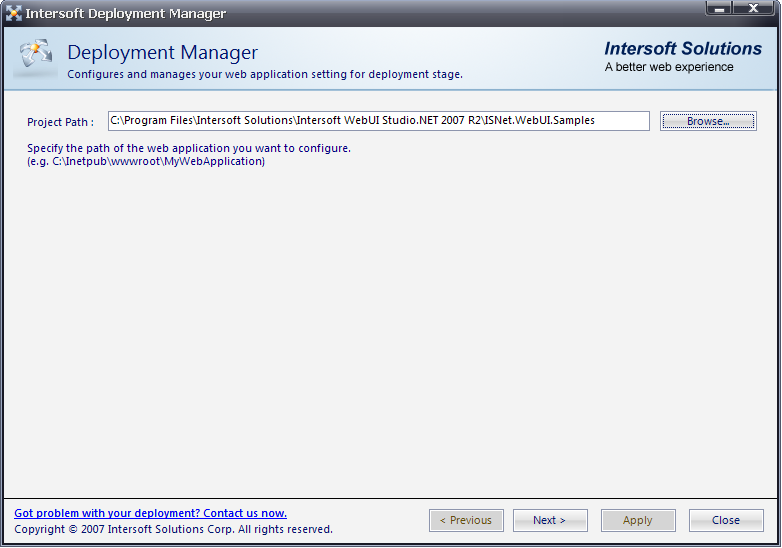Viewport: 782px width, 548px height.
Task: Open the 'Contact us now' support link
Action: point(150,513)
